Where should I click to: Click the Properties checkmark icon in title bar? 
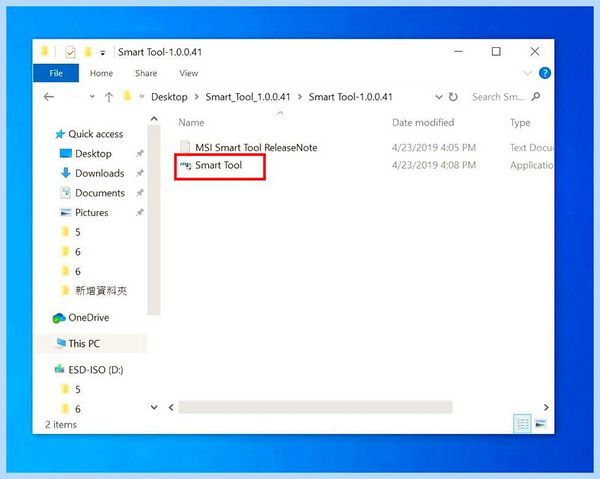tap(70, 52)
